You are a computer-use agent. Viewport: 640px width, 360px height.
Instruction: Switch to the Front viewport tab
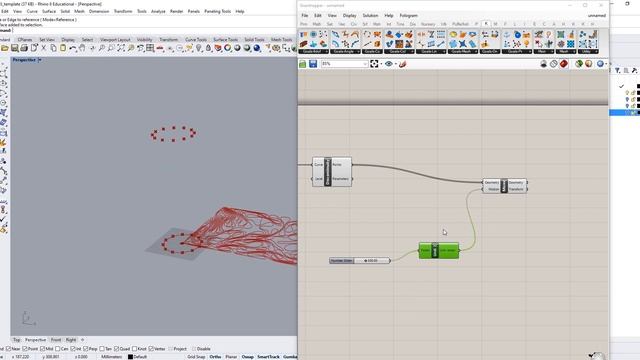[x=56, y=340]
